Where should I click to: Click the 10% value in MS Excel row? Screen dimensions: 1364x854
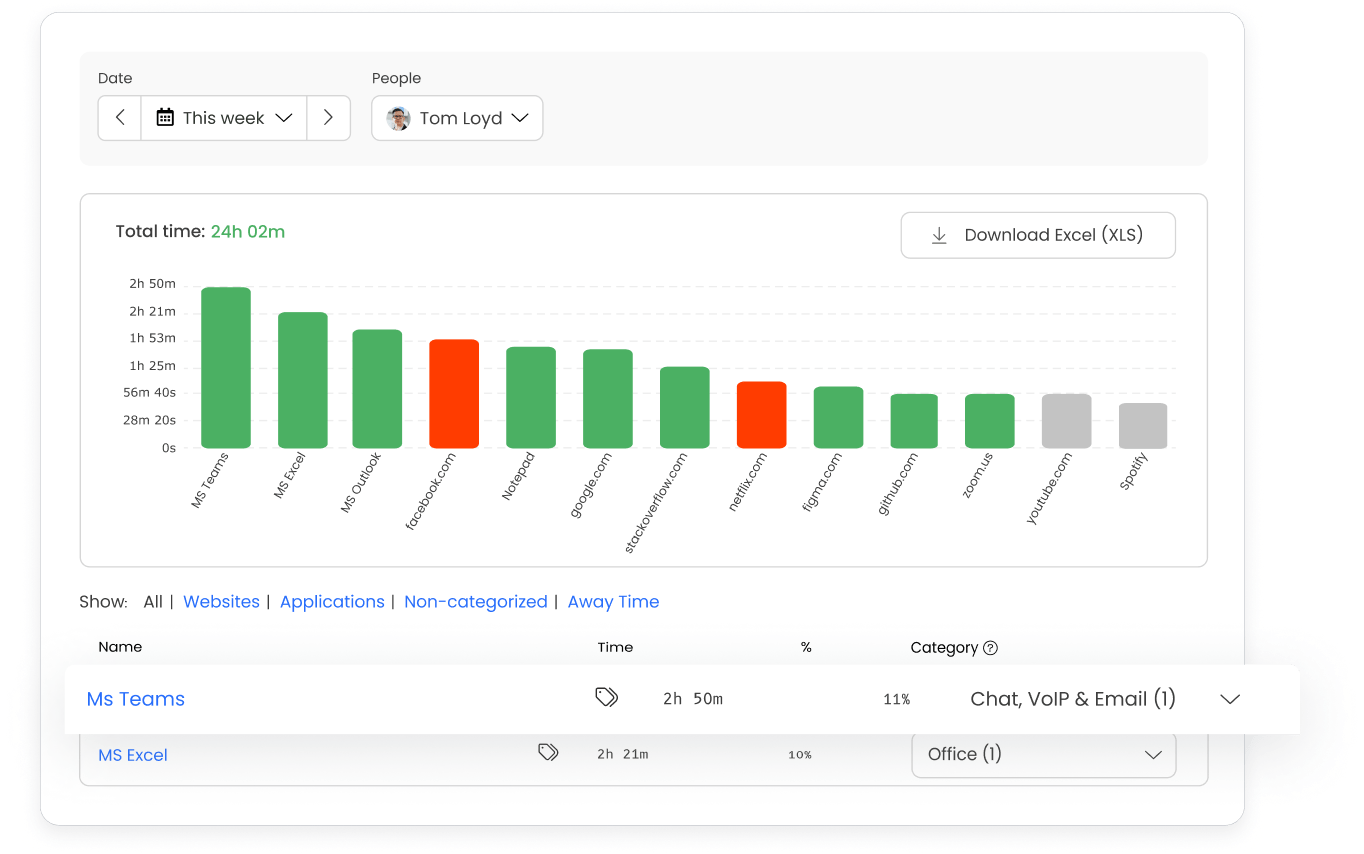click(800, 755)
